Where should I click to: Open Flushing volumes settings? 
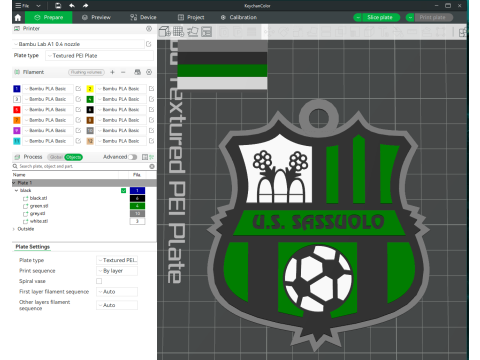(x=86, y=72)
